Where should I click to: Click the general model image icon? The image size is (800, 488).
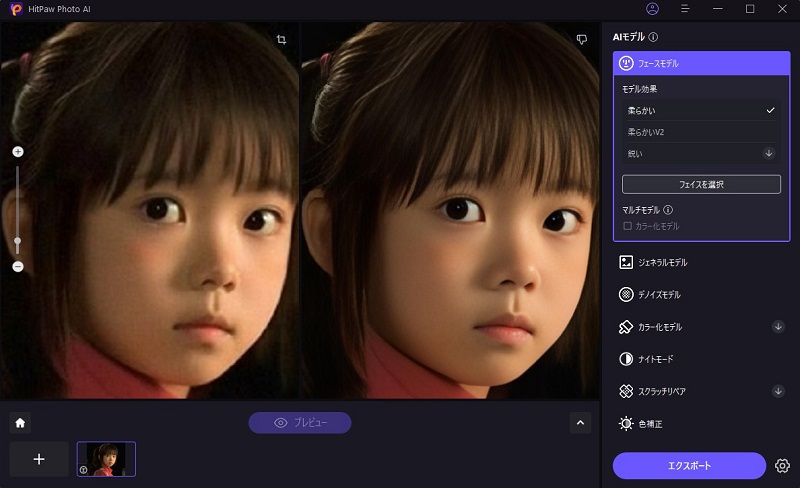click(x=626, y=262)
